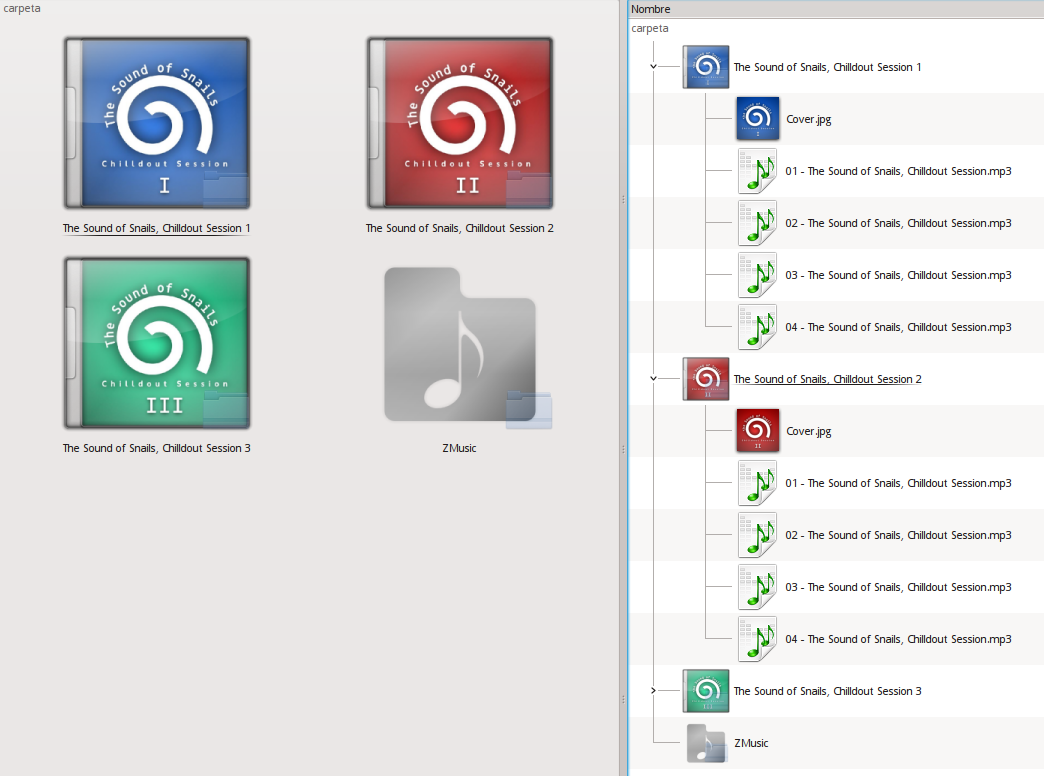1044x776 pixels.
Task: Select 'The Sound of Snails, Chilldout Session 3' label in icon view
Action: 156,448
